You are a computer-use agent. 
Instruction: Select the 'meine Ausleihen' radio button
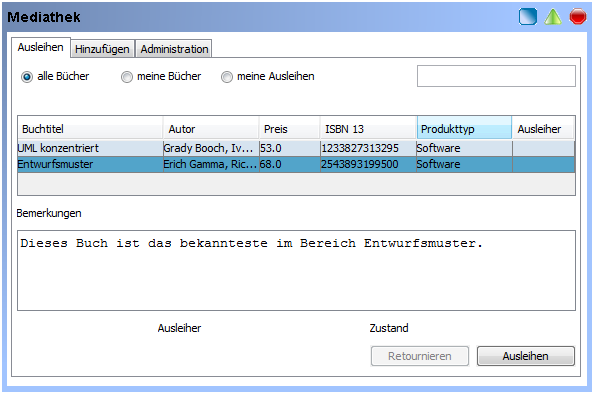(x=227, y=77)
